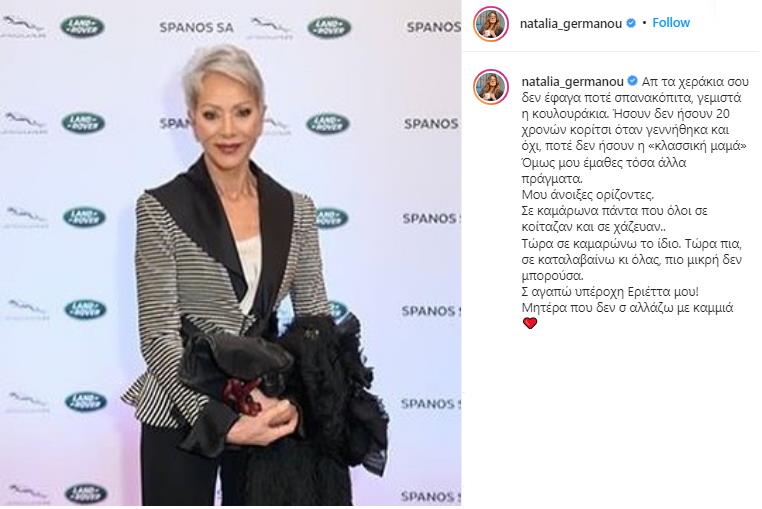Click the blue verified badge in the post header

(x=631, y=23)
